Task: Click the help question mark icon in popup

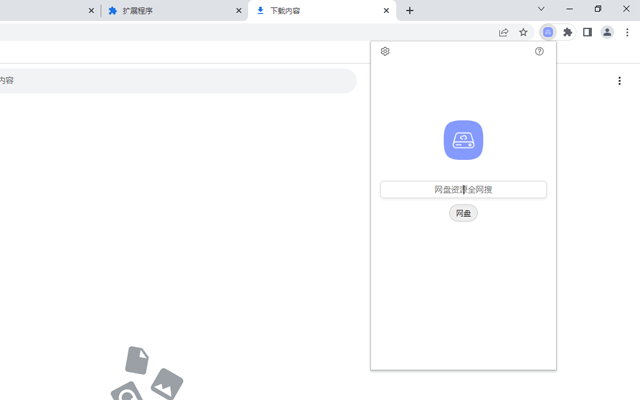Action: point(540,51)
